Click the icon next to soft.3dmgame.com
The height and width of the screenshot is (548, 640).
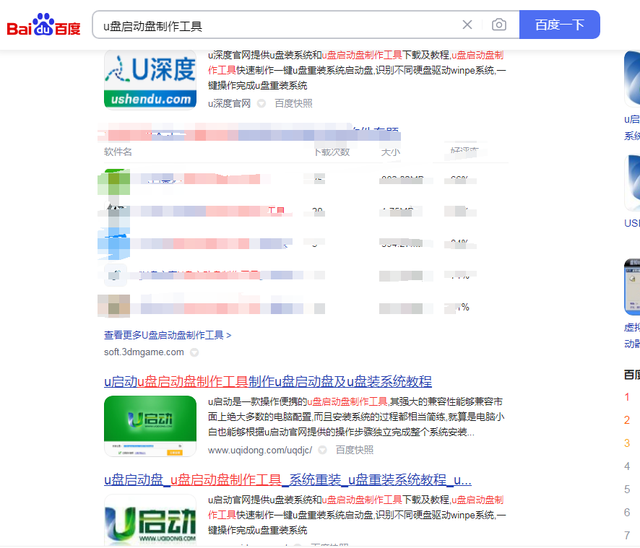tap(195, 352)
